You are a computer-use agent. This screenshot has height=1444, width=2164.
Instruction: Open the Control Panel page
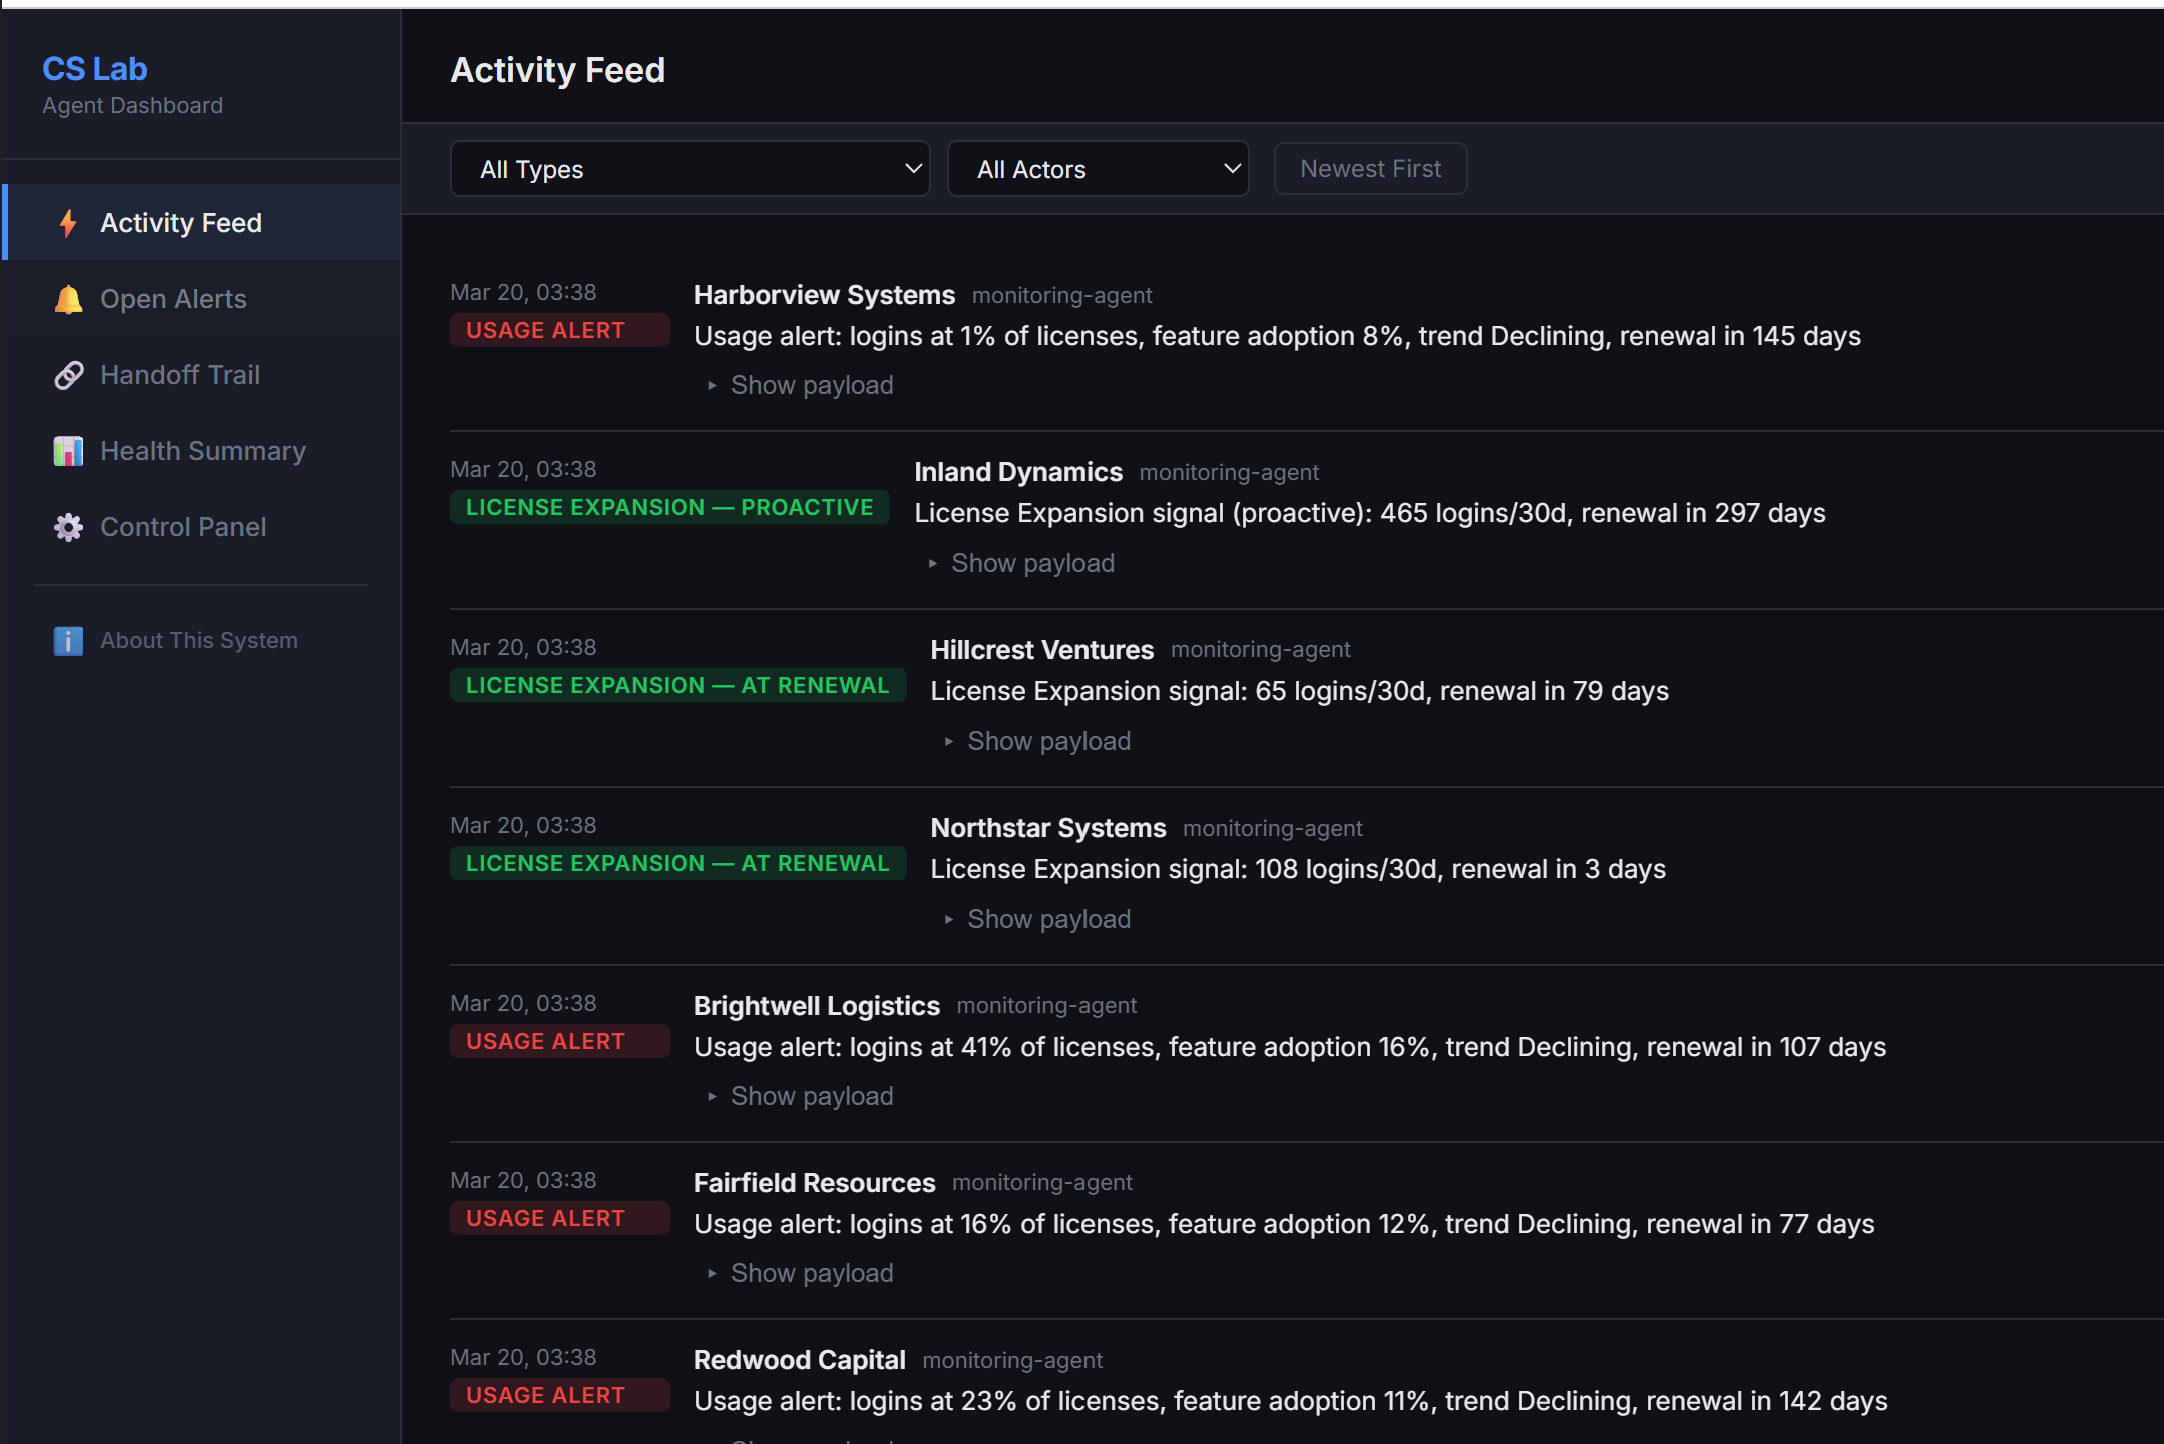203,526
